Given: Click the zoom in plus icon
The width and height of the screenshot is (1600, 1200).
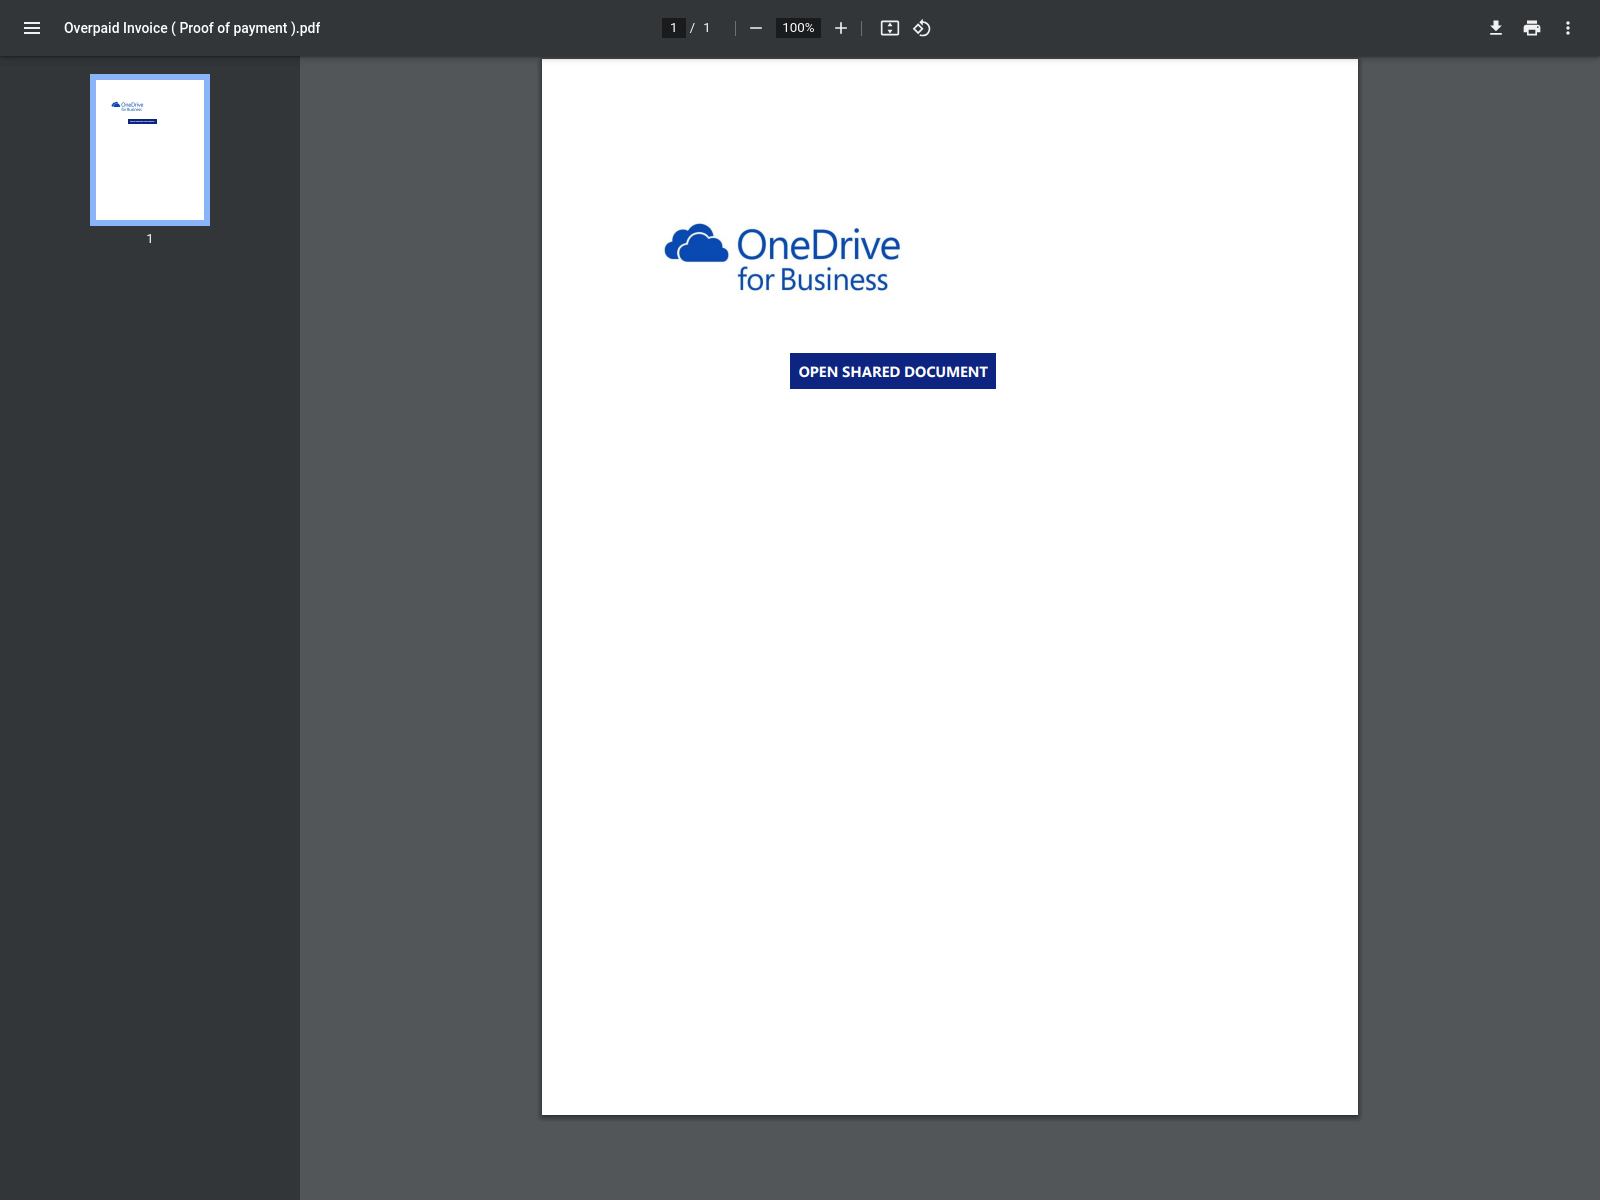Looking at the screenshot, I should pyautogui.click(x=841, y=28).
